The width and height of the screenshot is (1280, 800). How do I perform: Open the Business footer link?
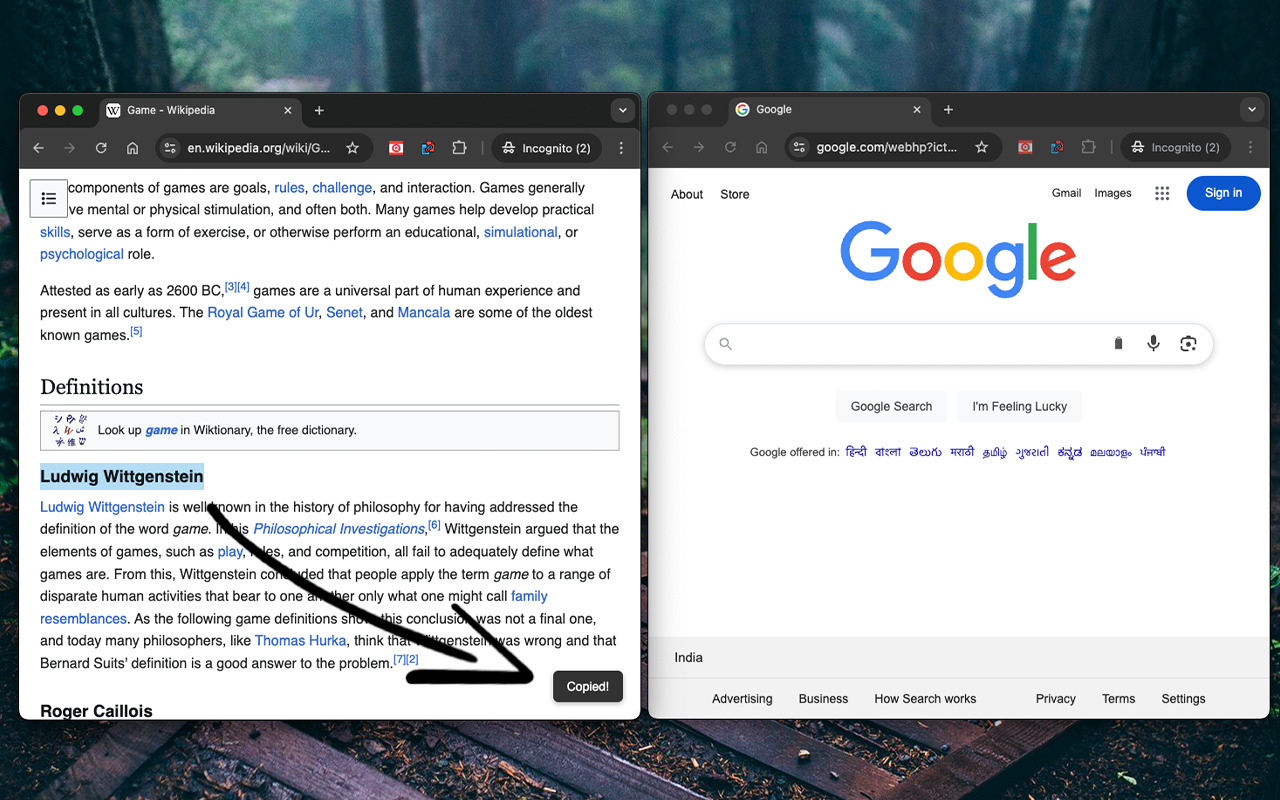tap(823, 699)
